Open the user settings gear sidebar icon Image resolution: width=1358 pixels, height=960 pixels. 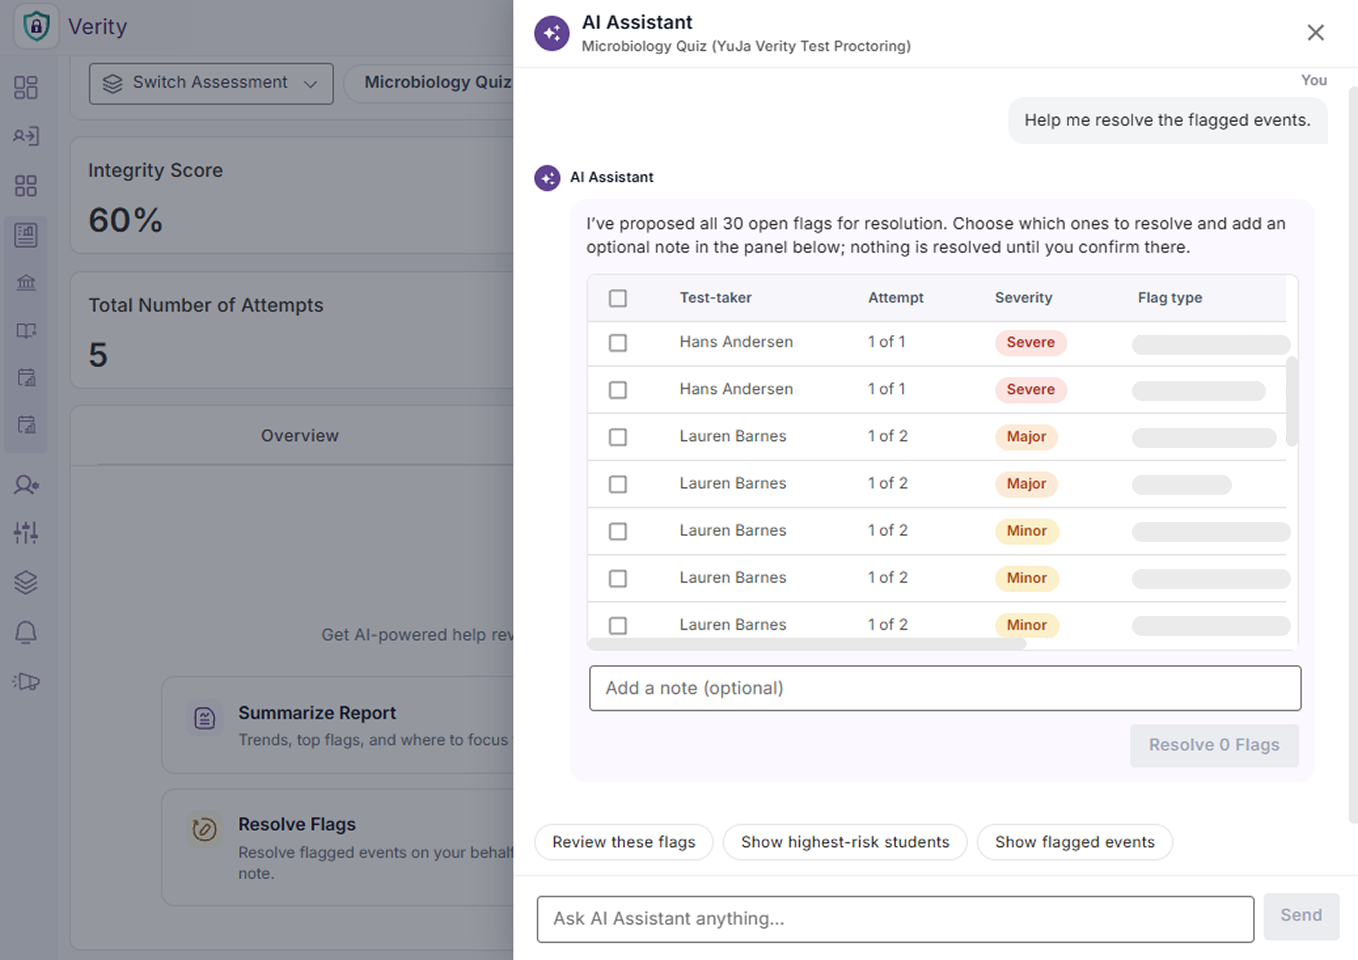click(x=26, y=485)
